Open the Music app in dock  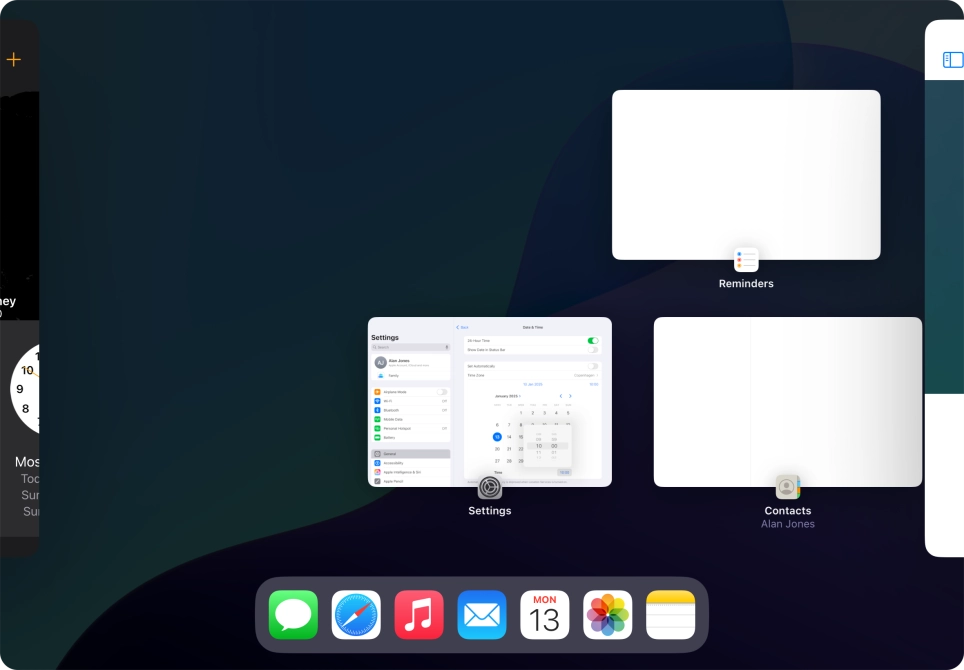[419, 614]
